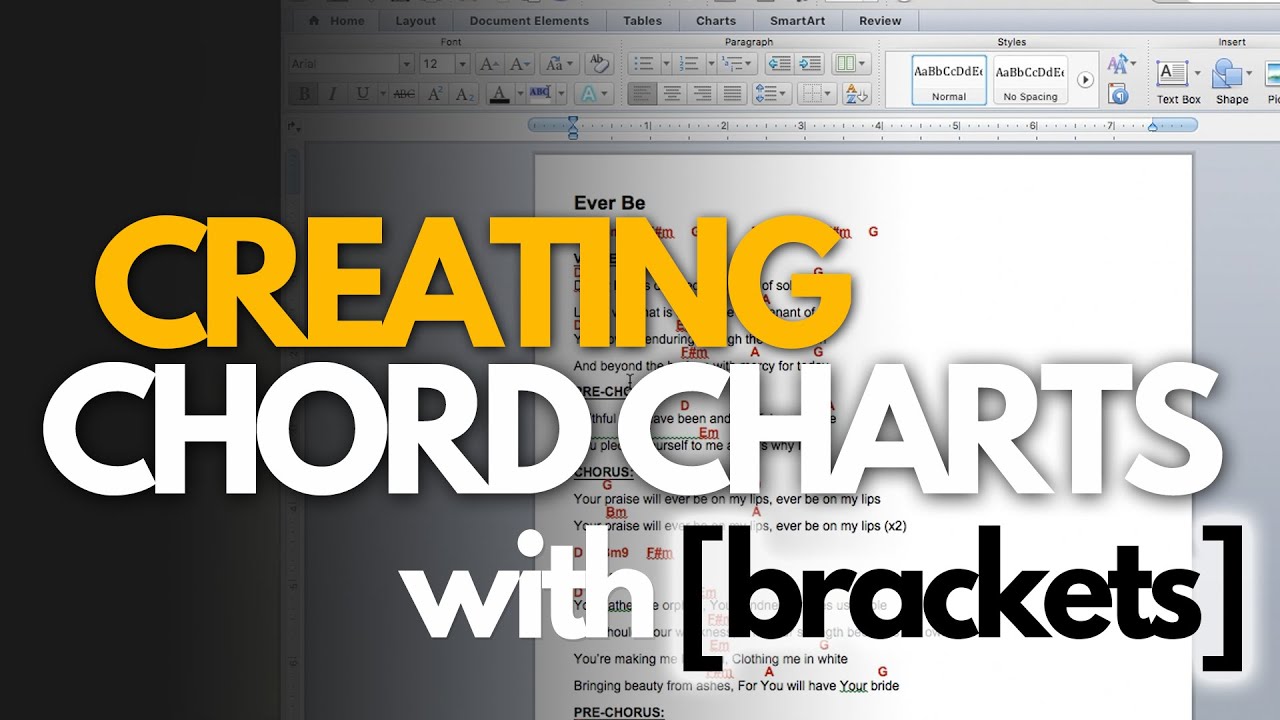Click the left indent marker on ruler

573,126
